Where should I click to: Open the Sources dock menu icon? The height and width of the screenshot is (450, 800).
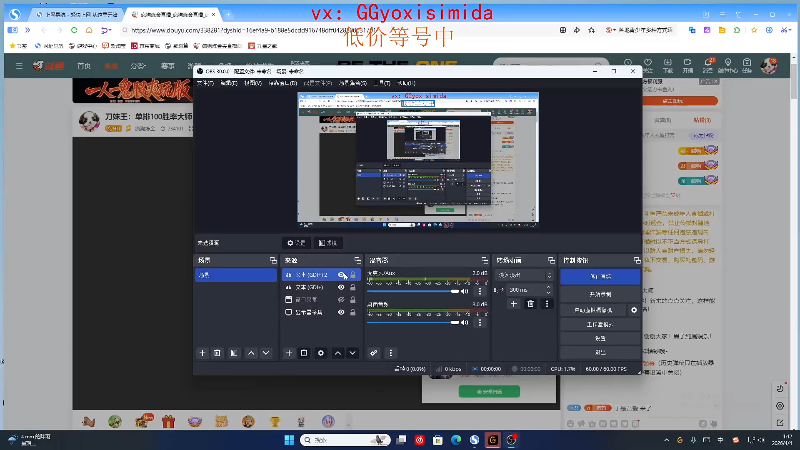tap(357, 260)
